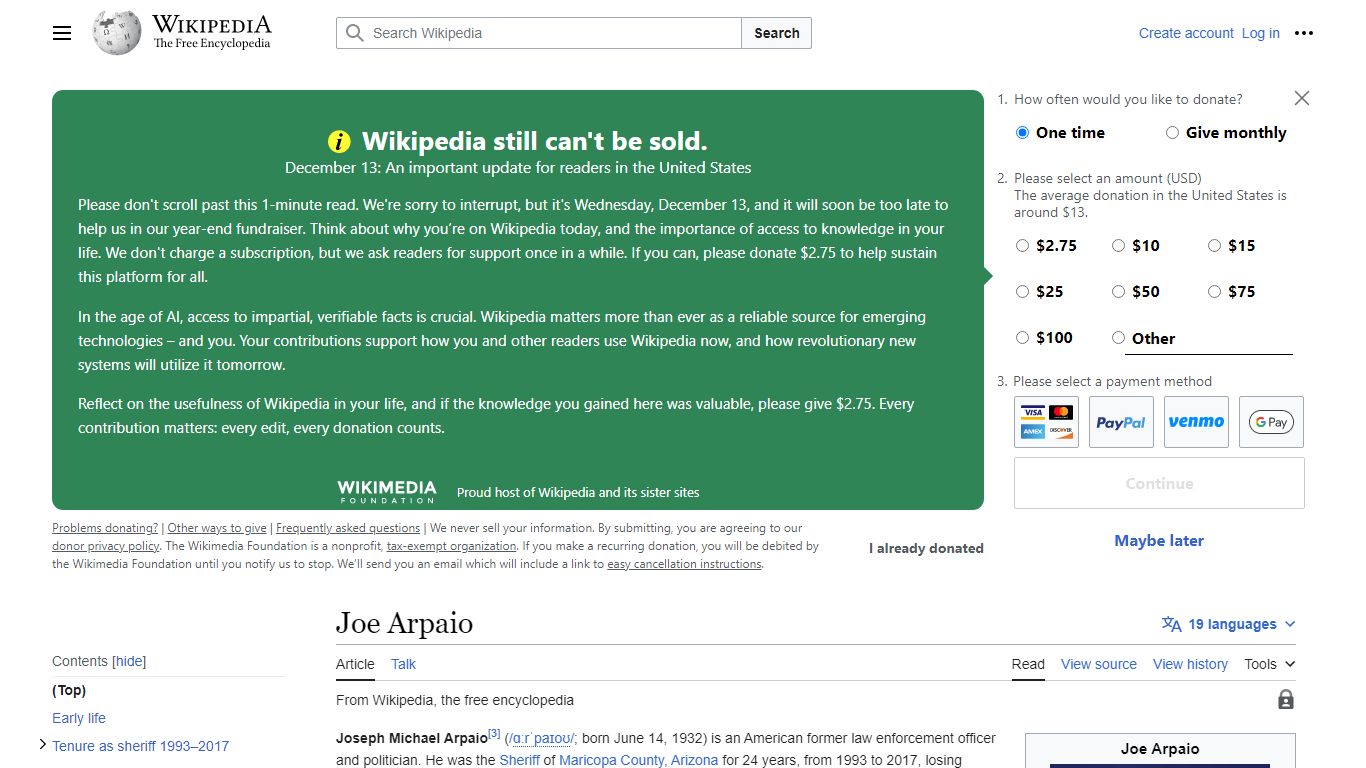The width and height of the screenshot is (1366, 768).
Task: Click Log in link
Action: tap(1260, 33)
